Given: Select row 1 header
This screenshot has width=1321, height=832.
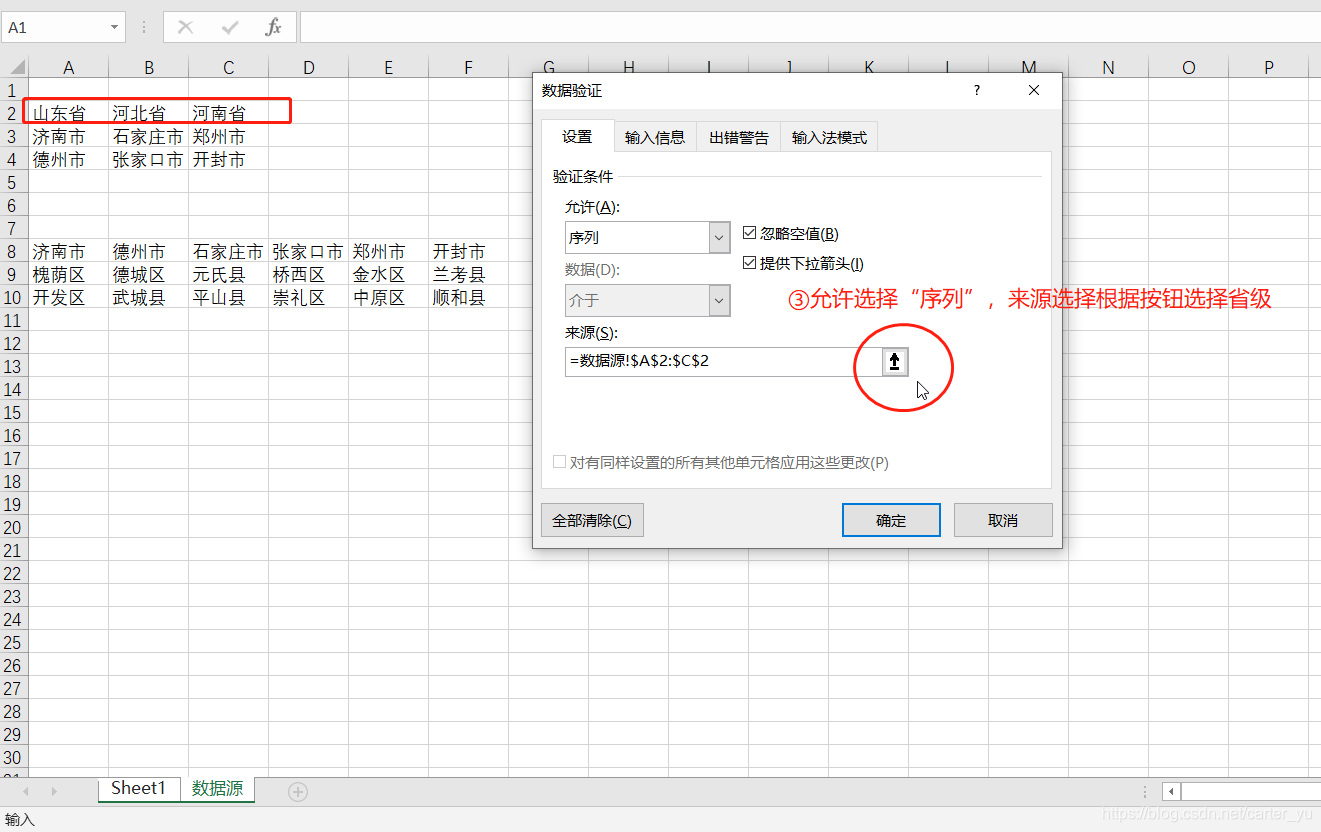Looking at the screenshot, I should coord(14,89).
